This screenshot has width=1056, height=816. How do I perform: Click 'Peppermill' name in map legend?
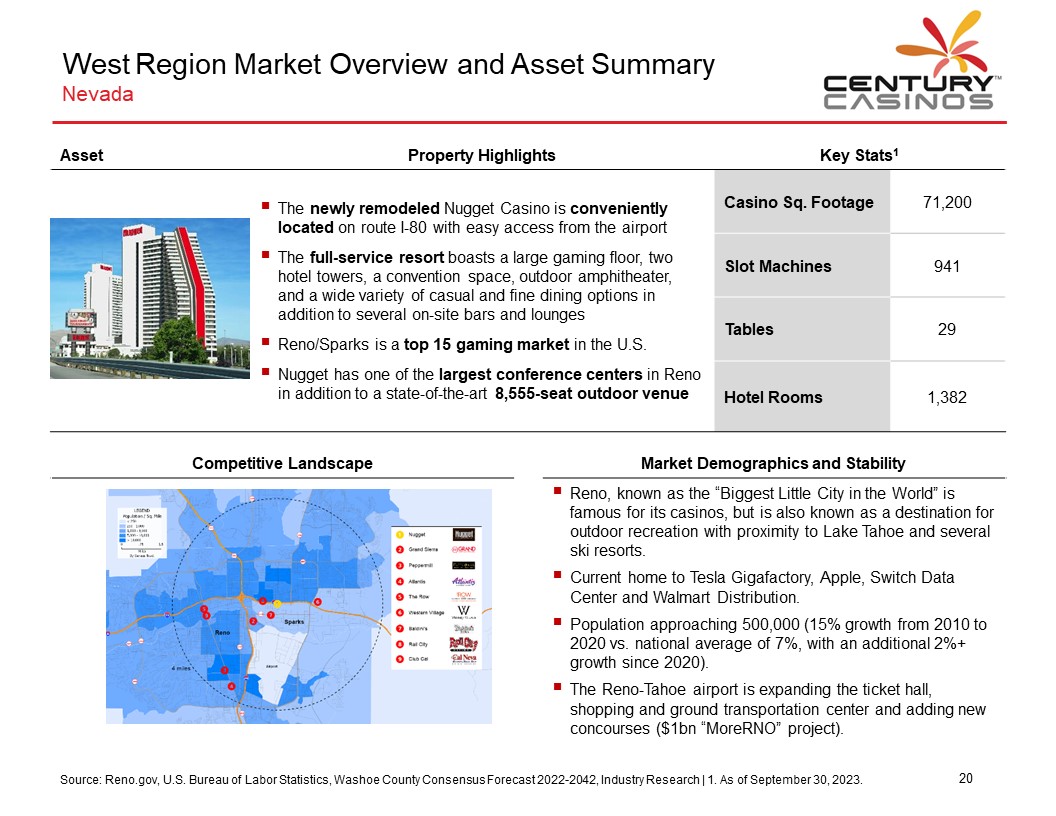click(420, 566)
